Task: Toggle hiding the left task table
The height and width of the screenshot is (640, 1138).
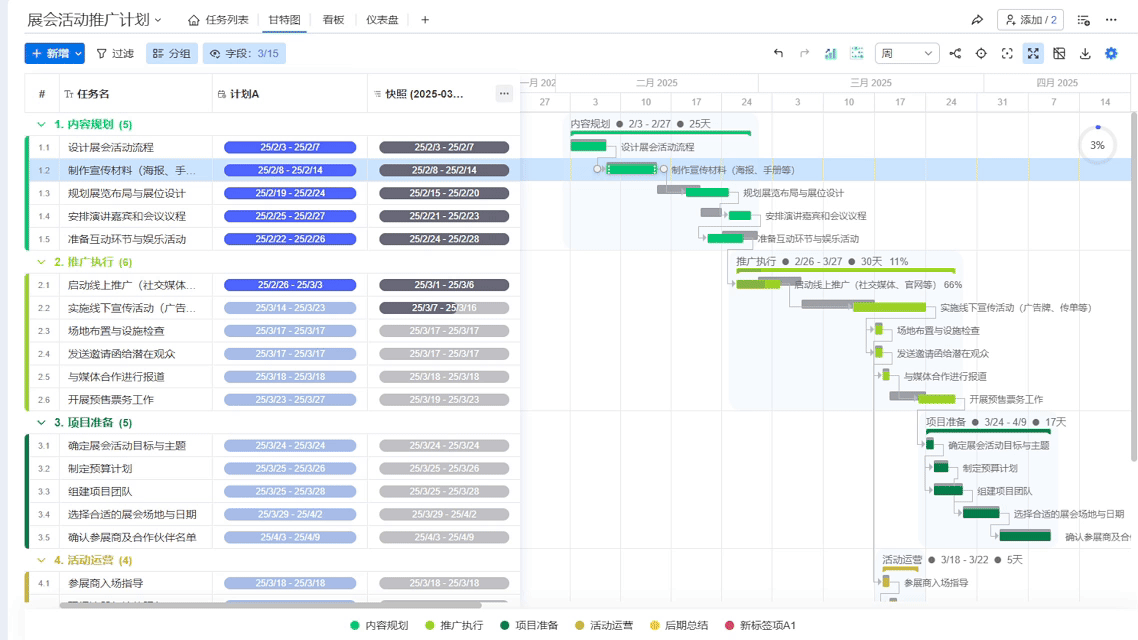Action: [1058, 54]
